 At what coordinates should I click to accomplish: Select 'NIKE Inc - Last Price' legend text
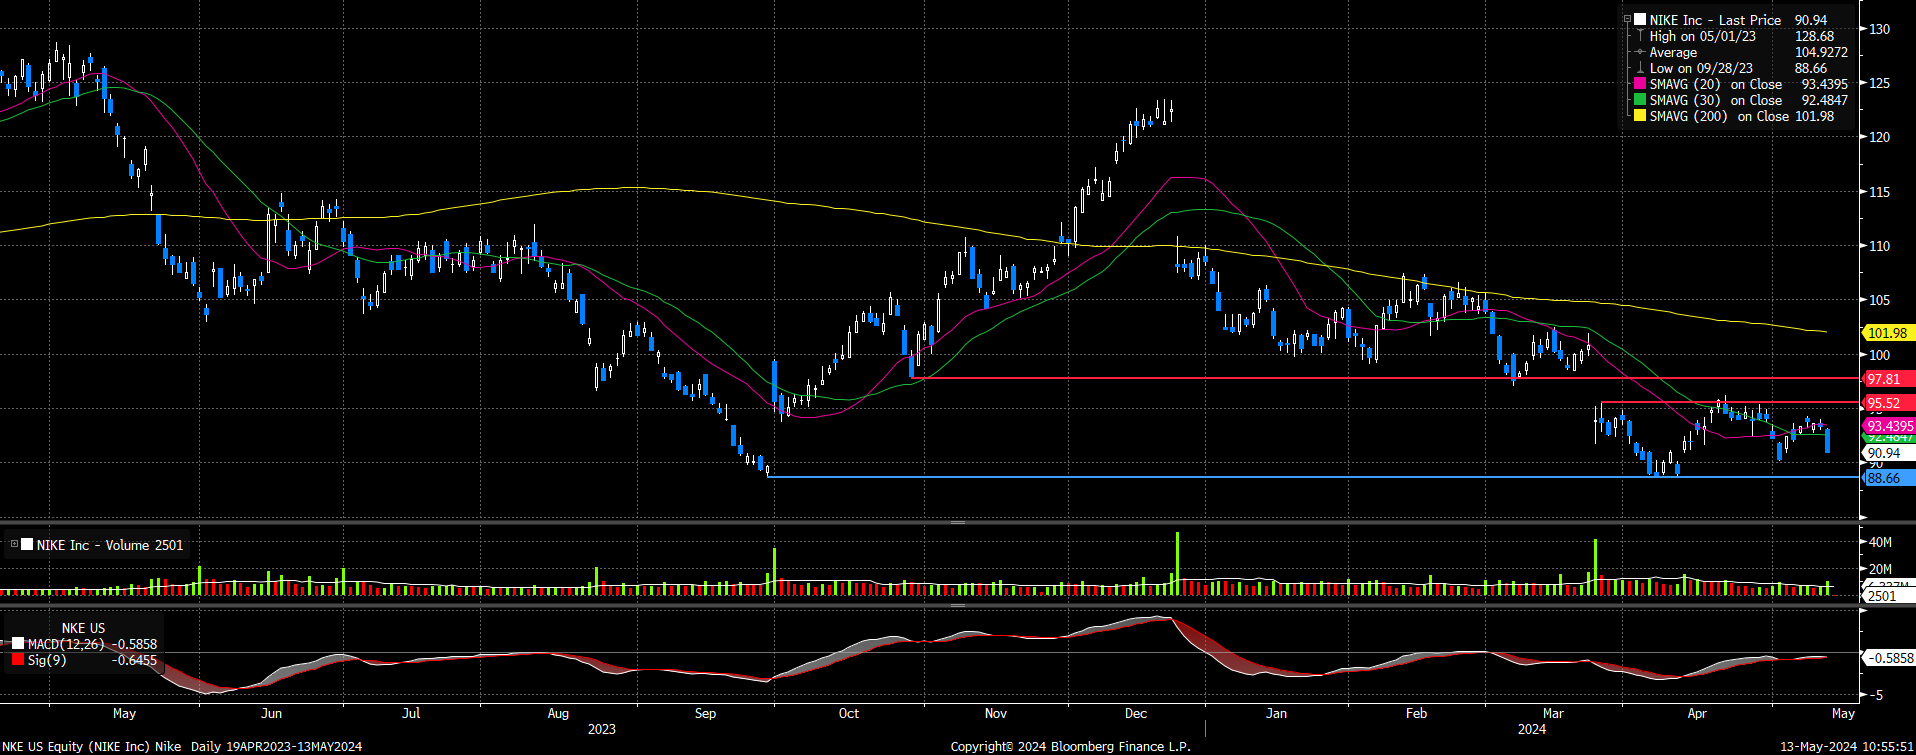click(x=1715, y=20)
